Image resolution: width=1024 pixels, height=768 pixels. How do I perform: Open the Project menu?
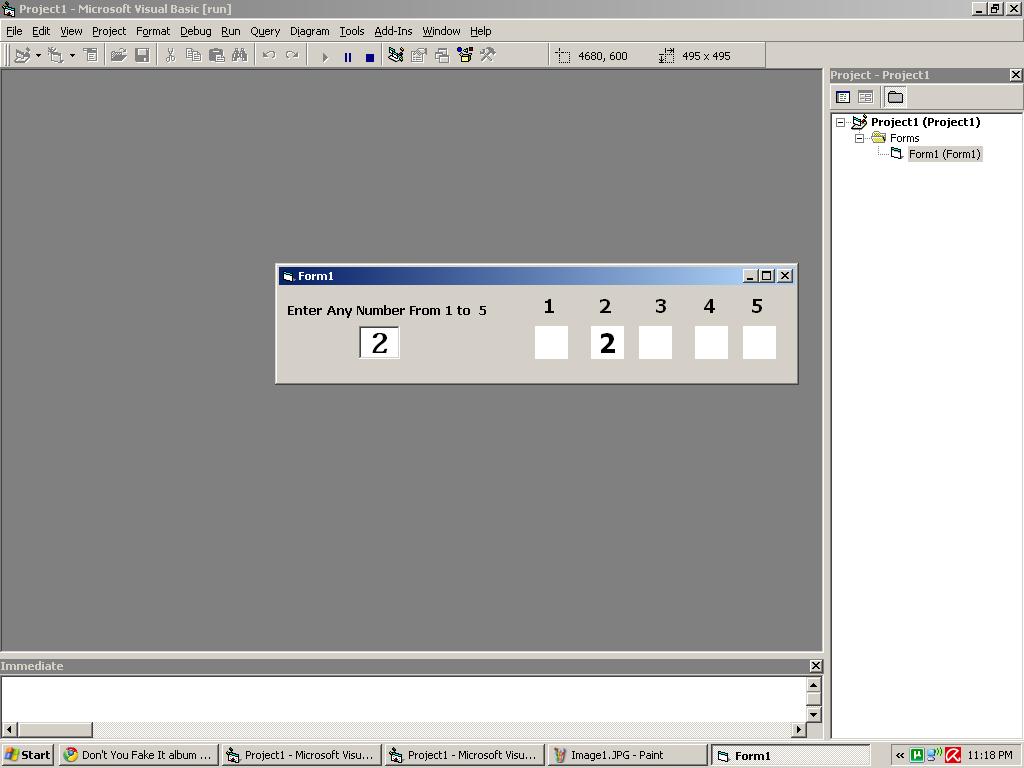point(109,31)
